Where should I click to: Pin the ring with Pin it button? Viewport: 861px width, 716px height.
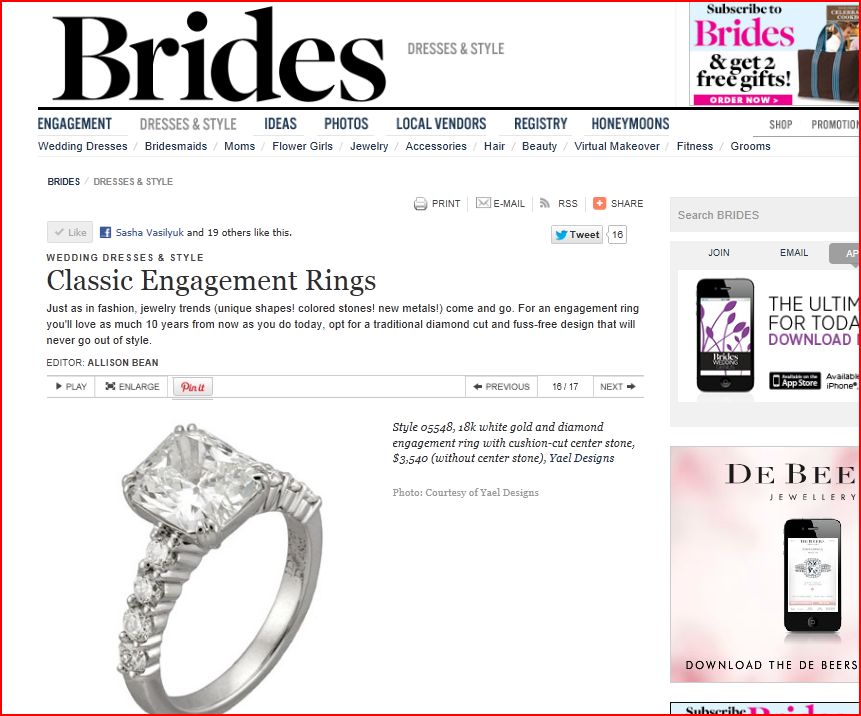pos(193,387)
